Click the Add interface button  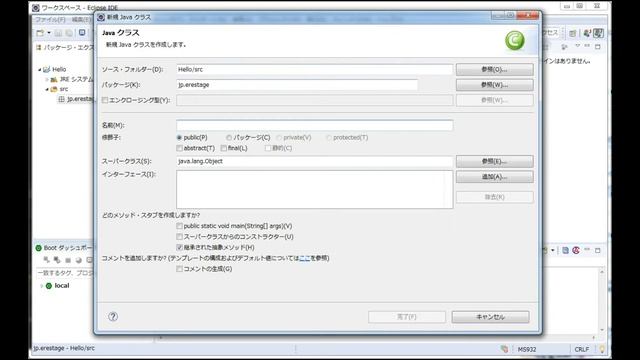point(494,177)
